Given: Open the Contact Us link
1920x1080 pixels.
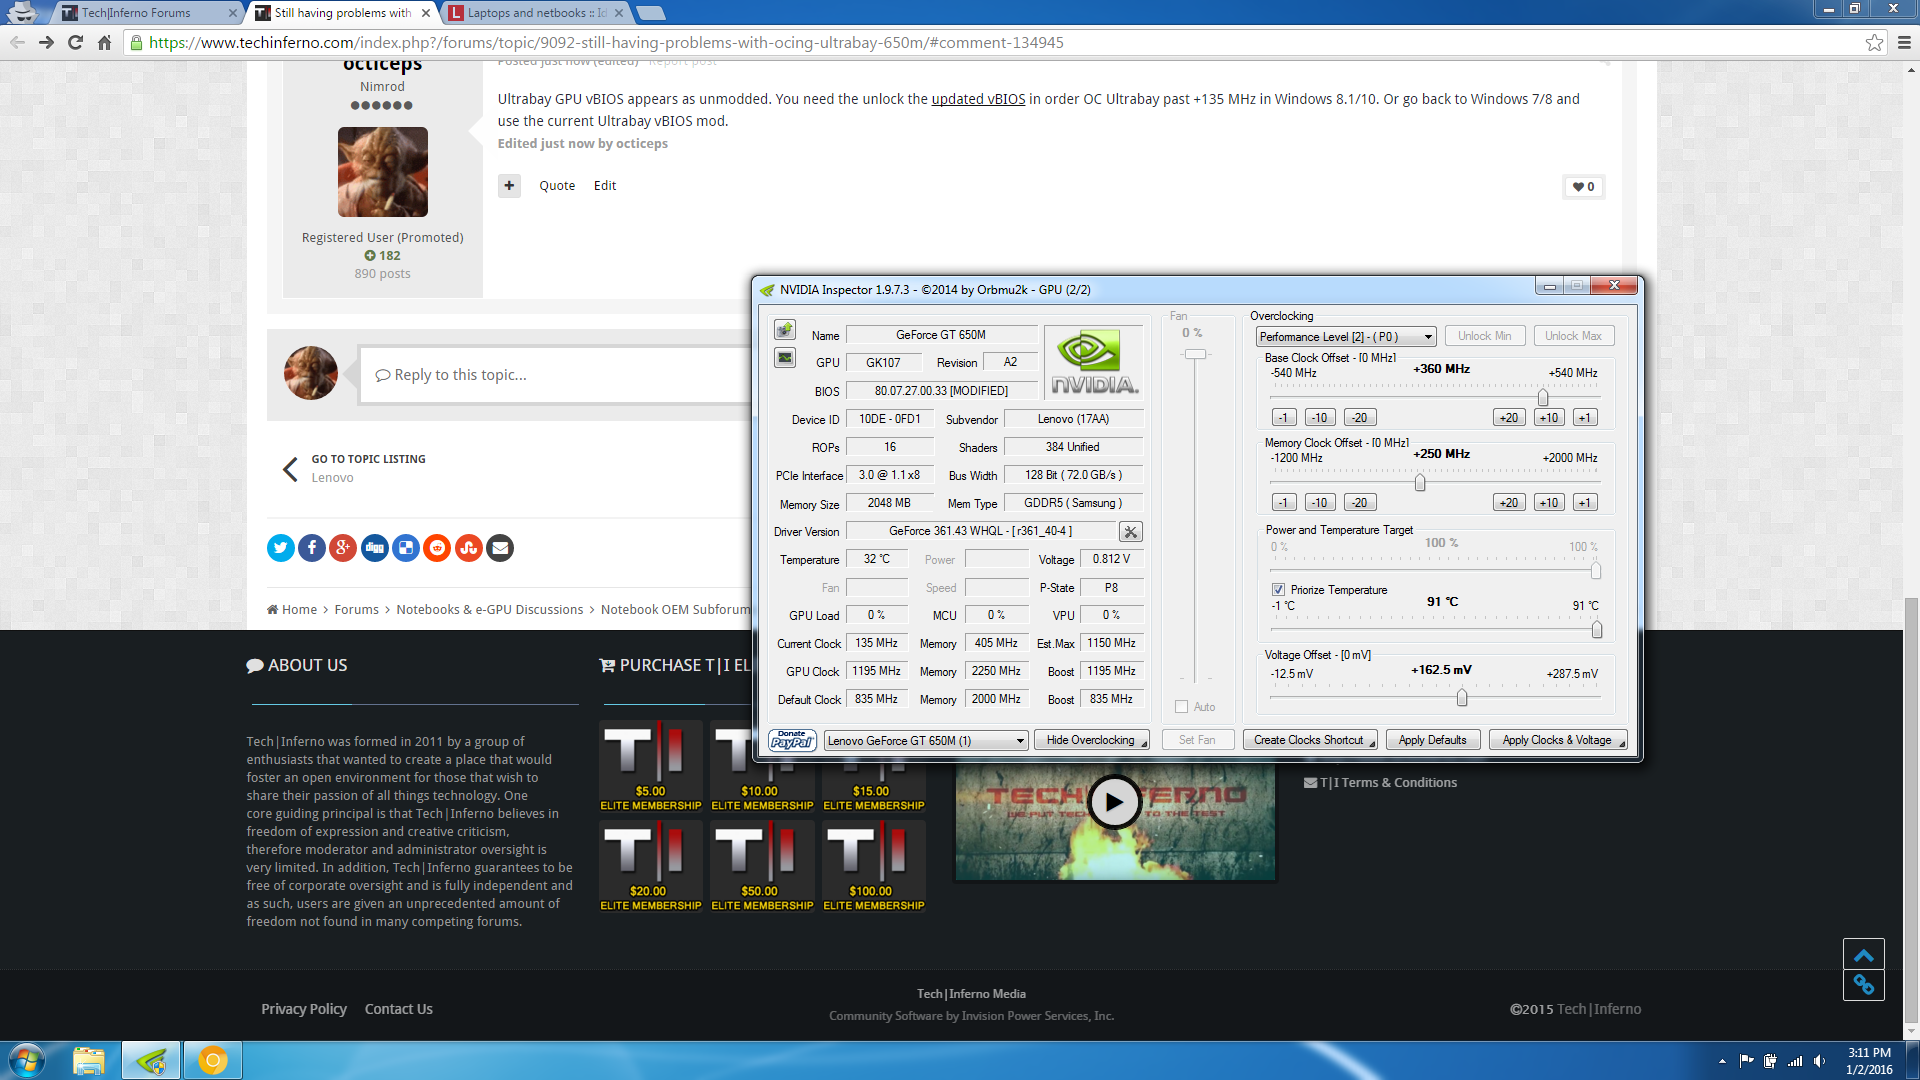Looking at the screenshot, I should [399, 1009].
